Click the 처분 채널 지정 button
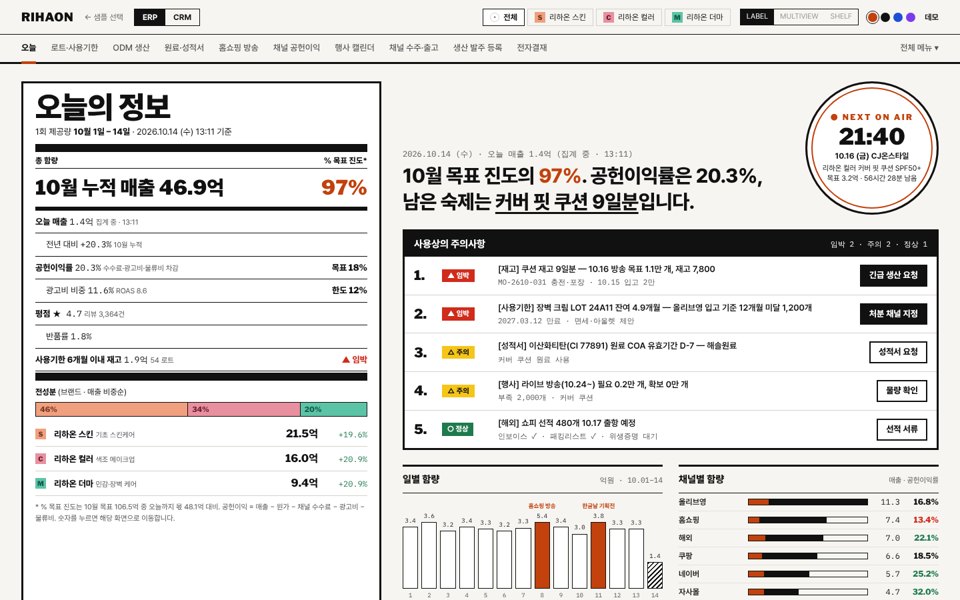This screenshot has height=600, width=960. tap(893, 314)
